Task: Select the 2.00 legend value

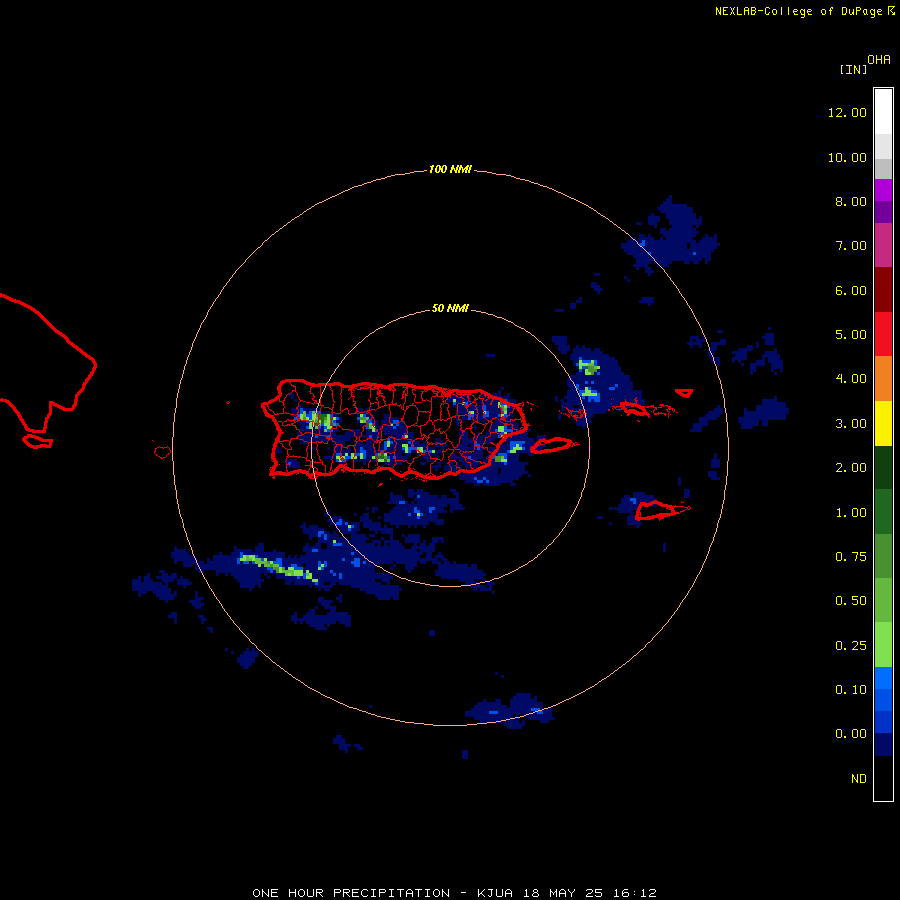Action: pos(851,468)
